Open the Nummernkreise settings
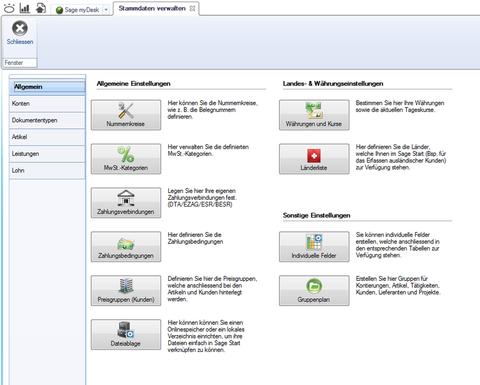Image resolution: width=480 pixels, height=385 pixels. [x=126, y=115]
